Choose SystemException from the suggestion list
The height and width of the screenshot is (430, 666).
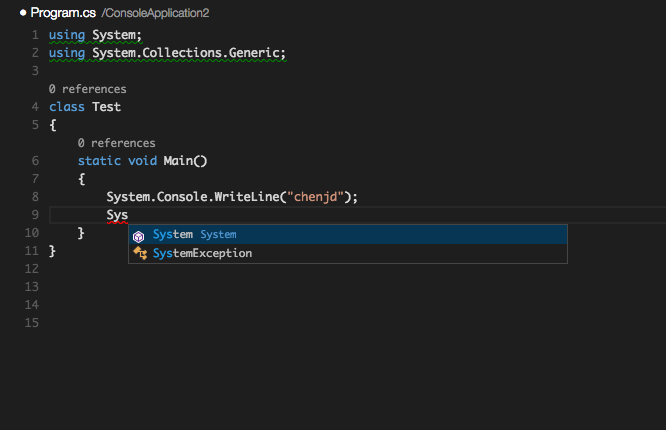(x=348, y=253)
